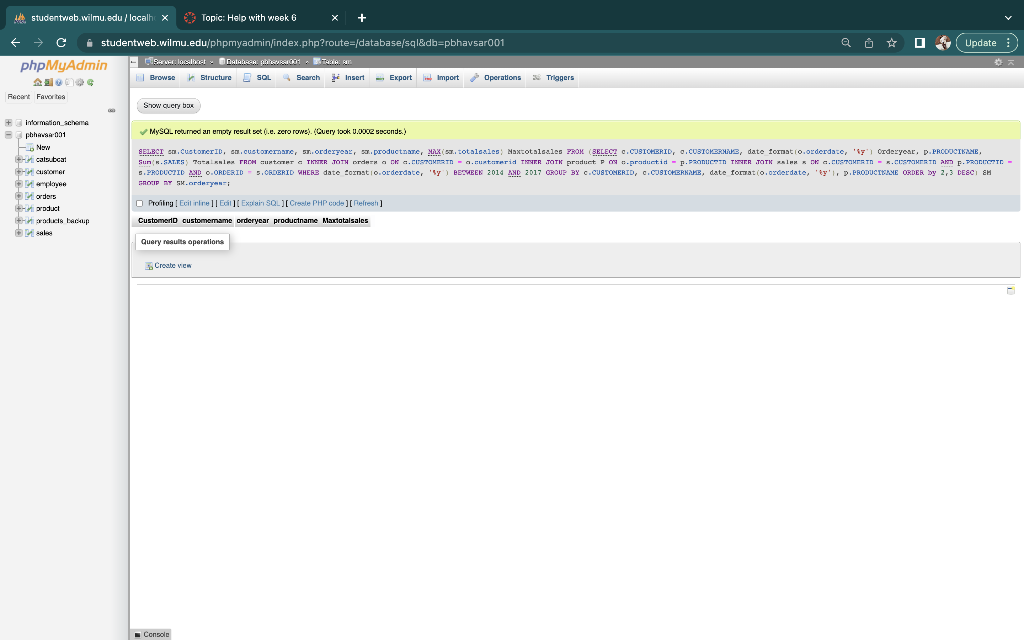Click the bookmark icon below results panel
Viewport: 1024px width, 640px height.
pos(1010,291)
